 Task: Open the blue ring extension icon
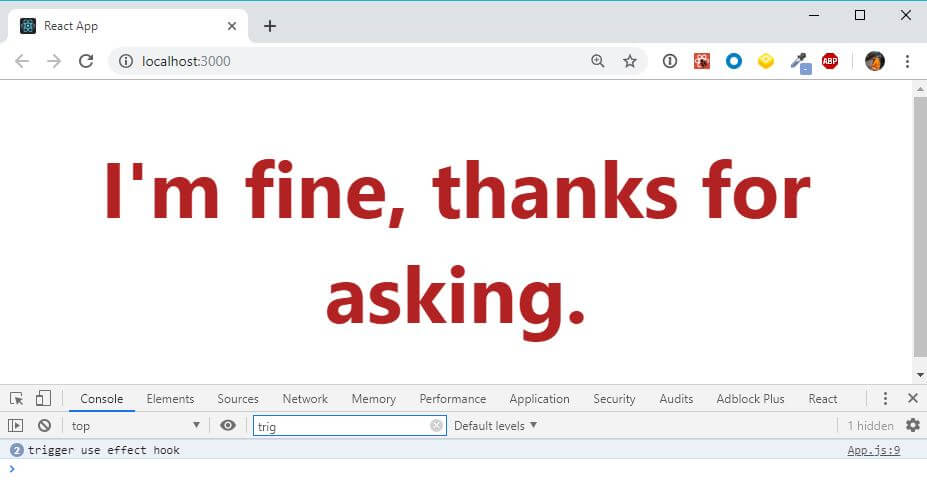pos(734,61)
